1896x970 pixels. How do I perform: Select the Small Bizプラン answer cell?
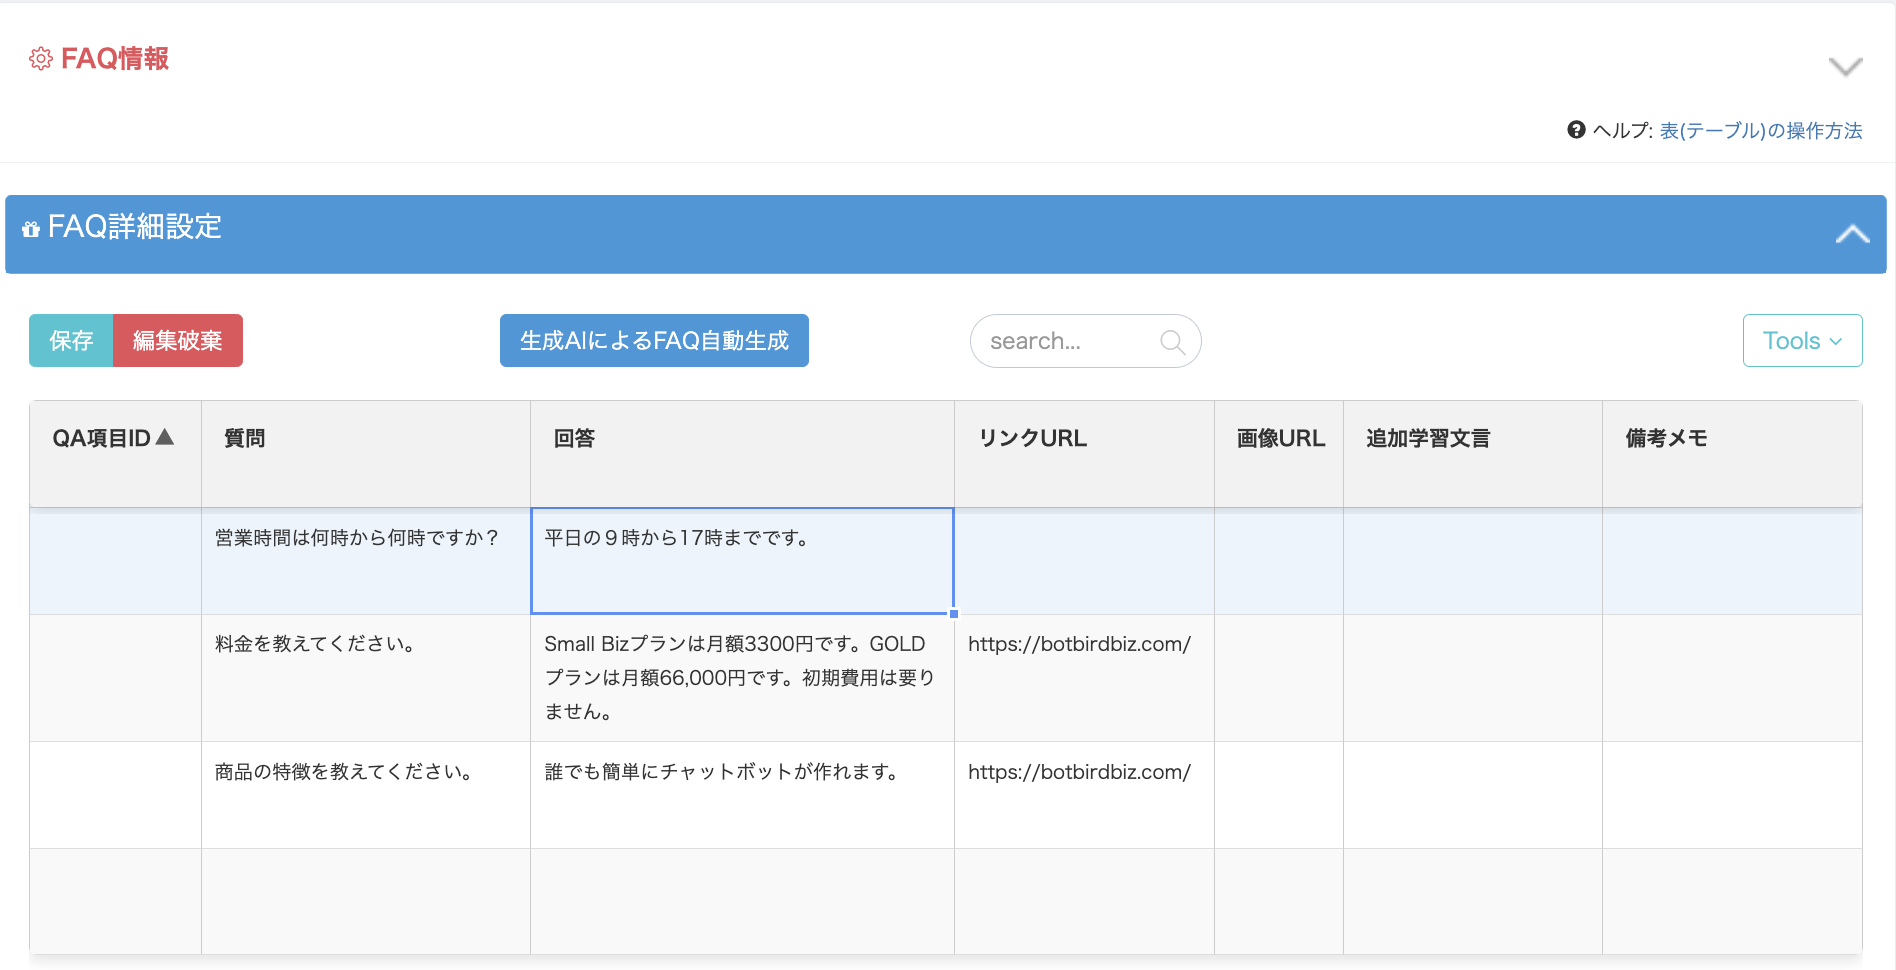point(742,678)
